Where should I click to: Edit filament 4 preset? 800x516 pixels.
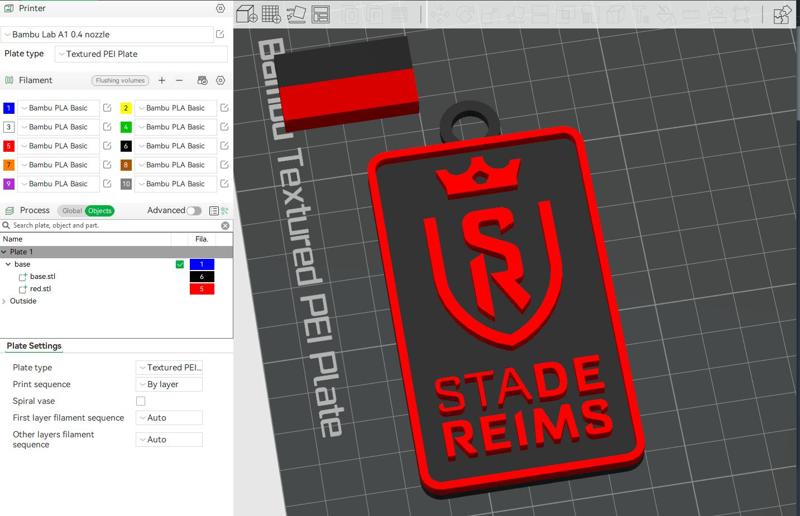pyautogui.click(x=224, y=127)
